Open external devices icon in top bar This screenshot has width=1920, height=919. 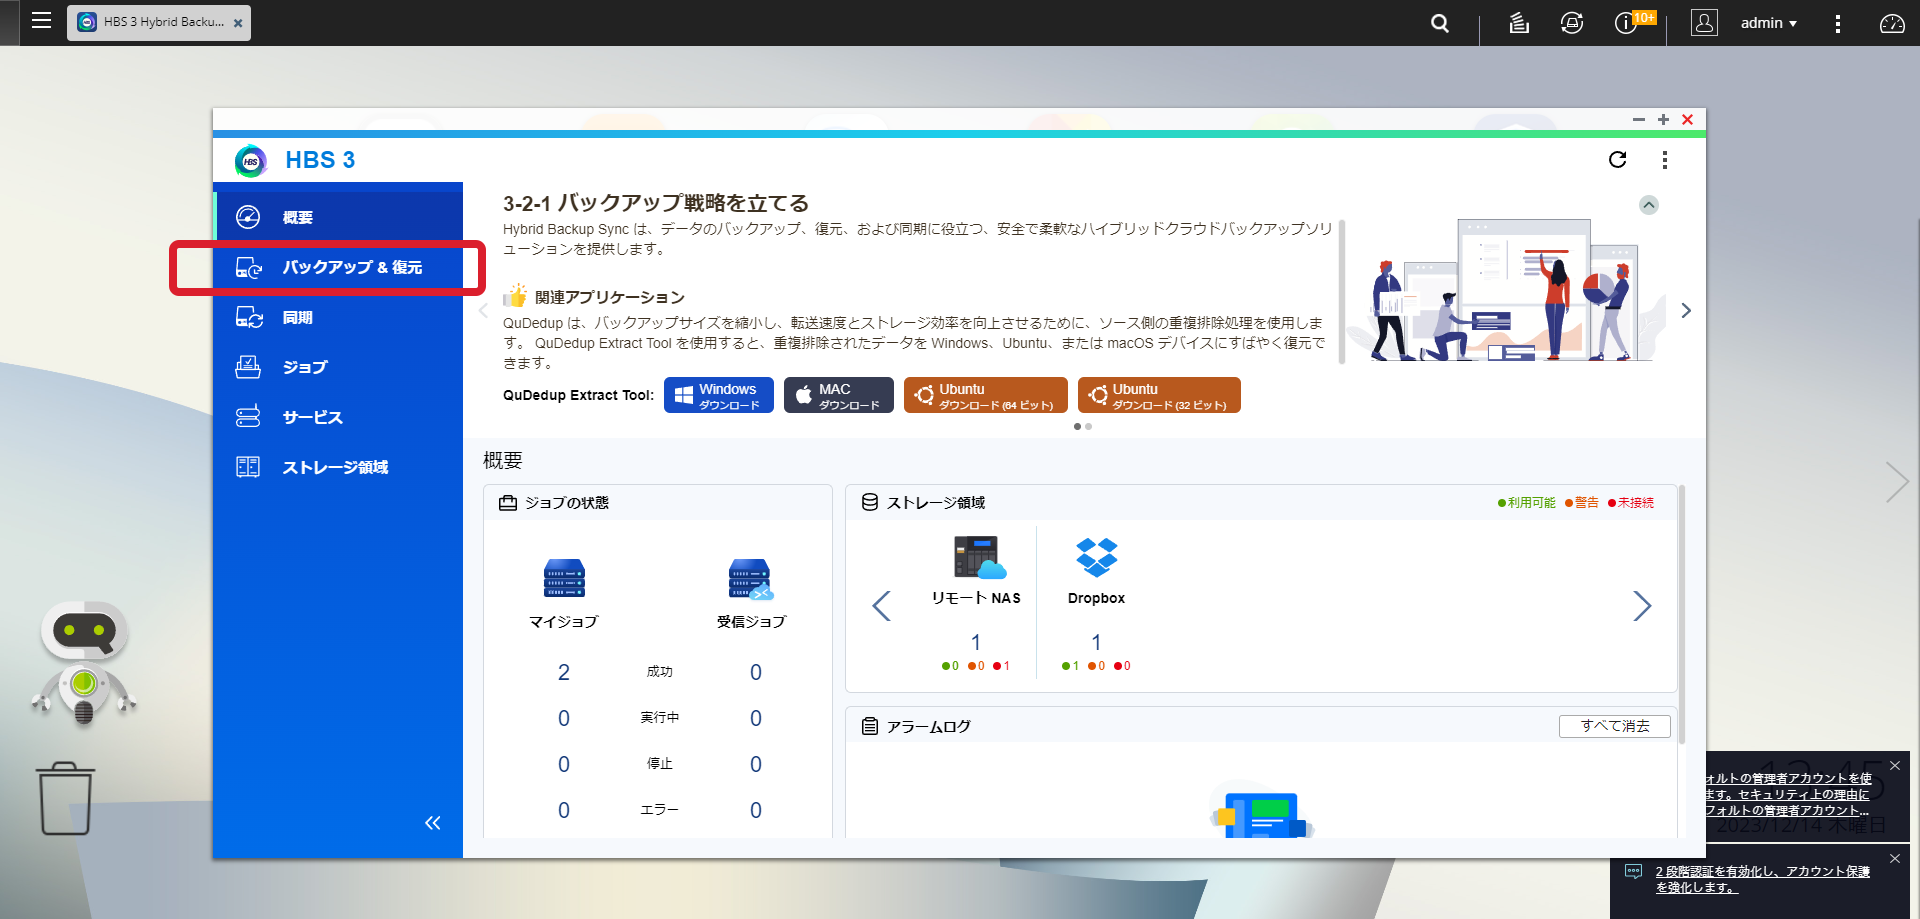coord(1572,23)
